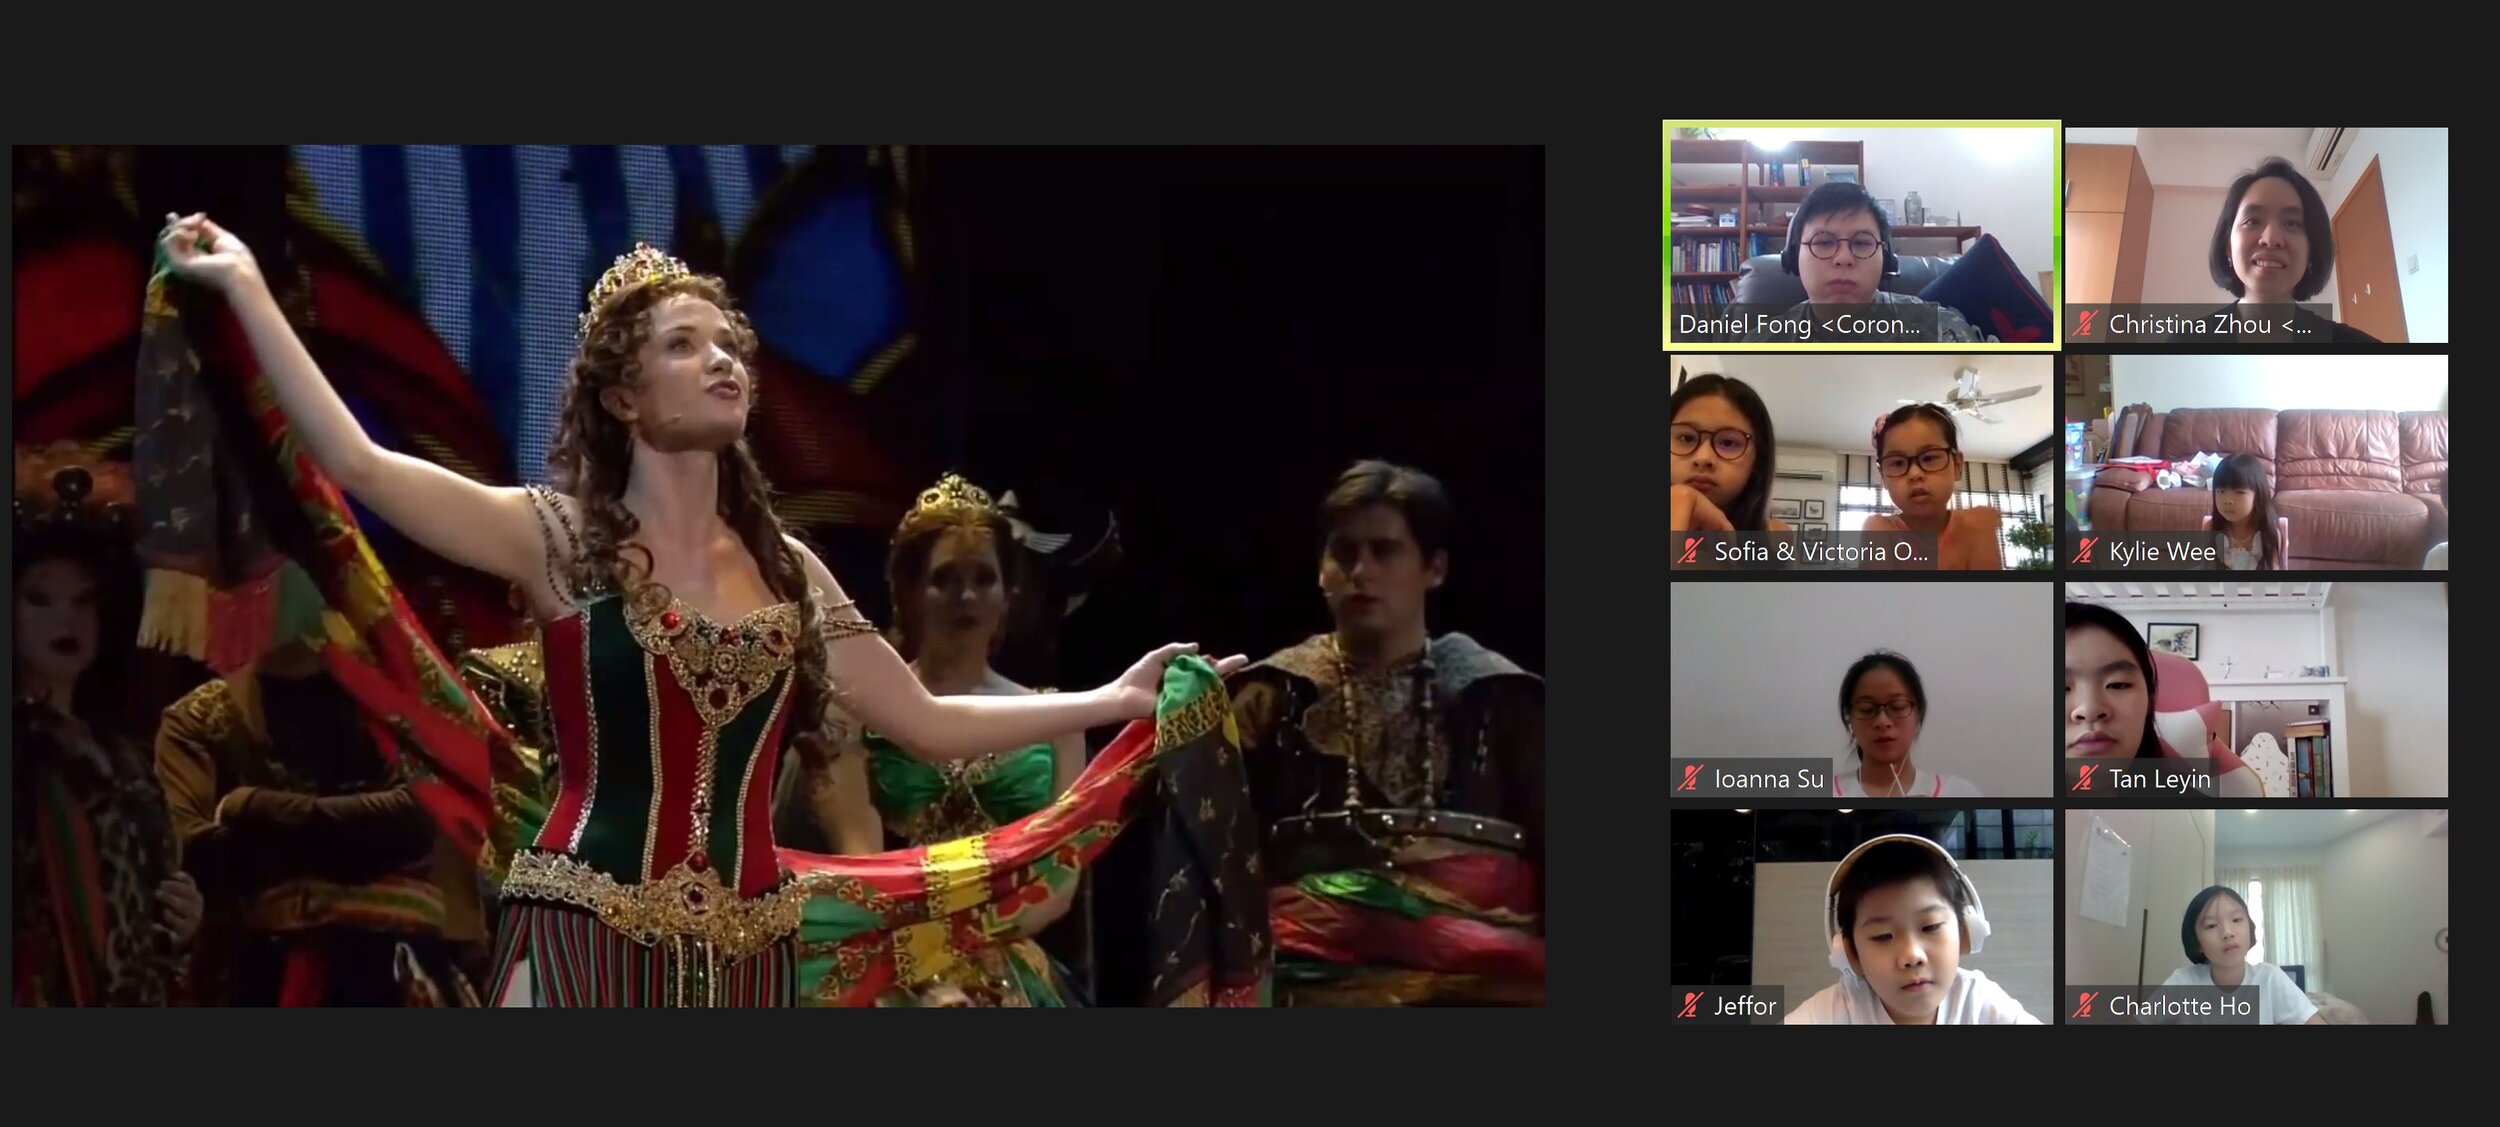Click the muted mic icon next to Jeffor
2500x1127 pixels.
coord(1690,1005)
